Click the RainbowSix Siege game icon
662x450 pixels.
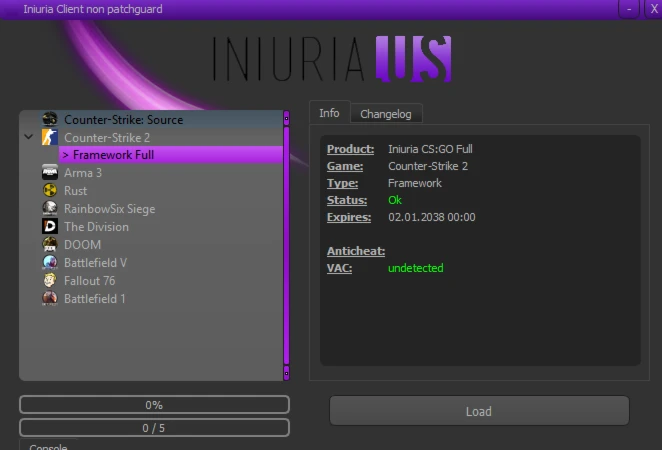point(50,208)
